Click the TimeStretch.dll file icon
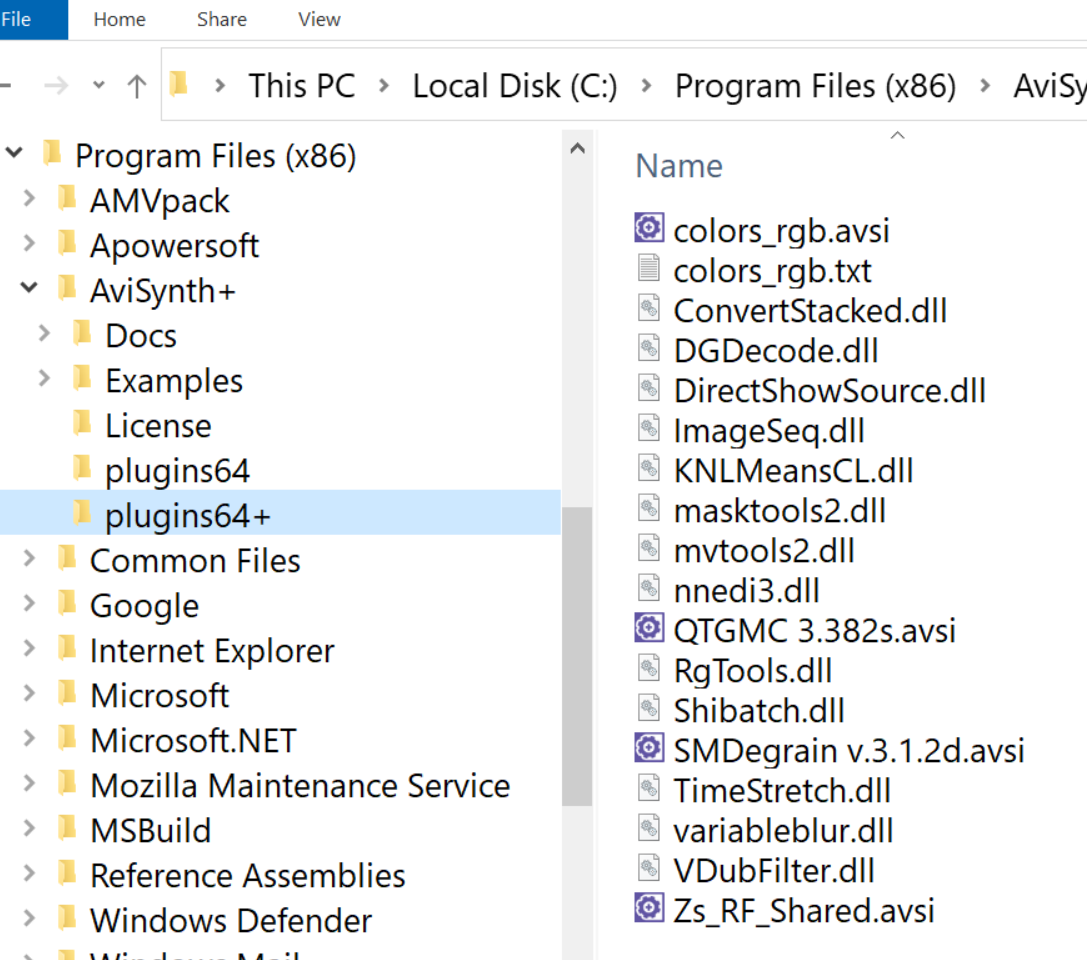Viewport: 1087px width, 960px height. (x=649, y=788)
